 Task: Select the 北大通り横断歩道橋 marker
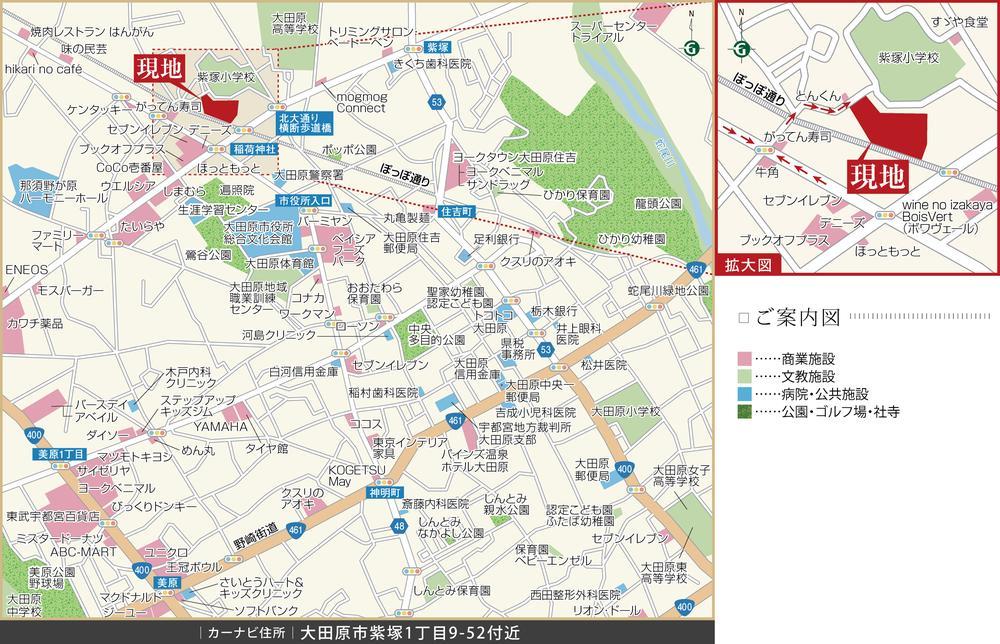click(x=305, y=123)
